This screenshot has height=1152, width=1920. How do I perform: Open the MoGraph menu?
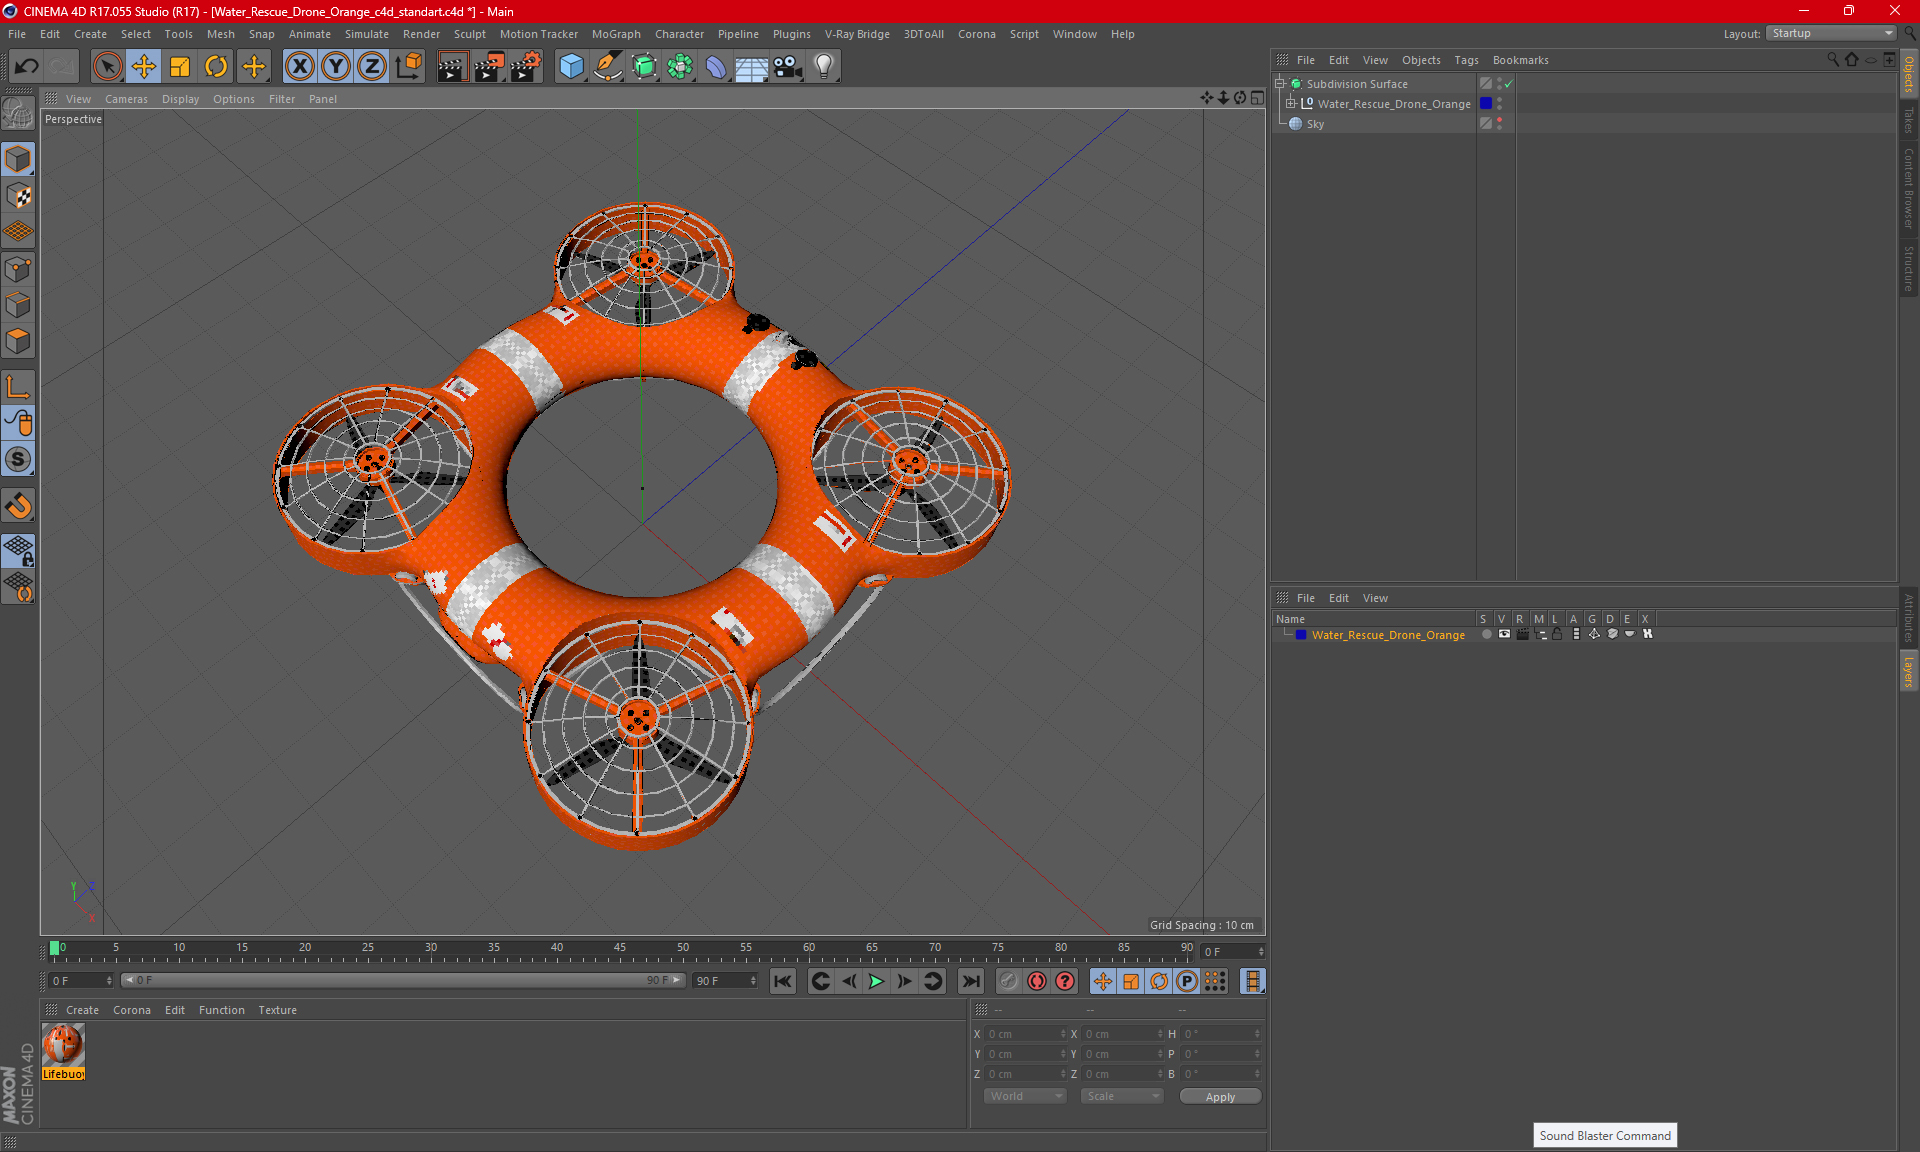point(615,34)
